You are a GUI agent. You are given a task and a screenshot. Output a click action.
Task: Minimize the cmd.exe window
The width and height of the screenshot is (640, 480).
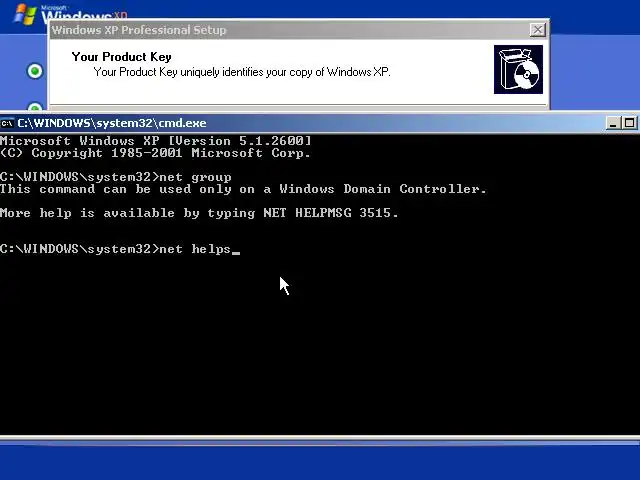click(613, 123)
